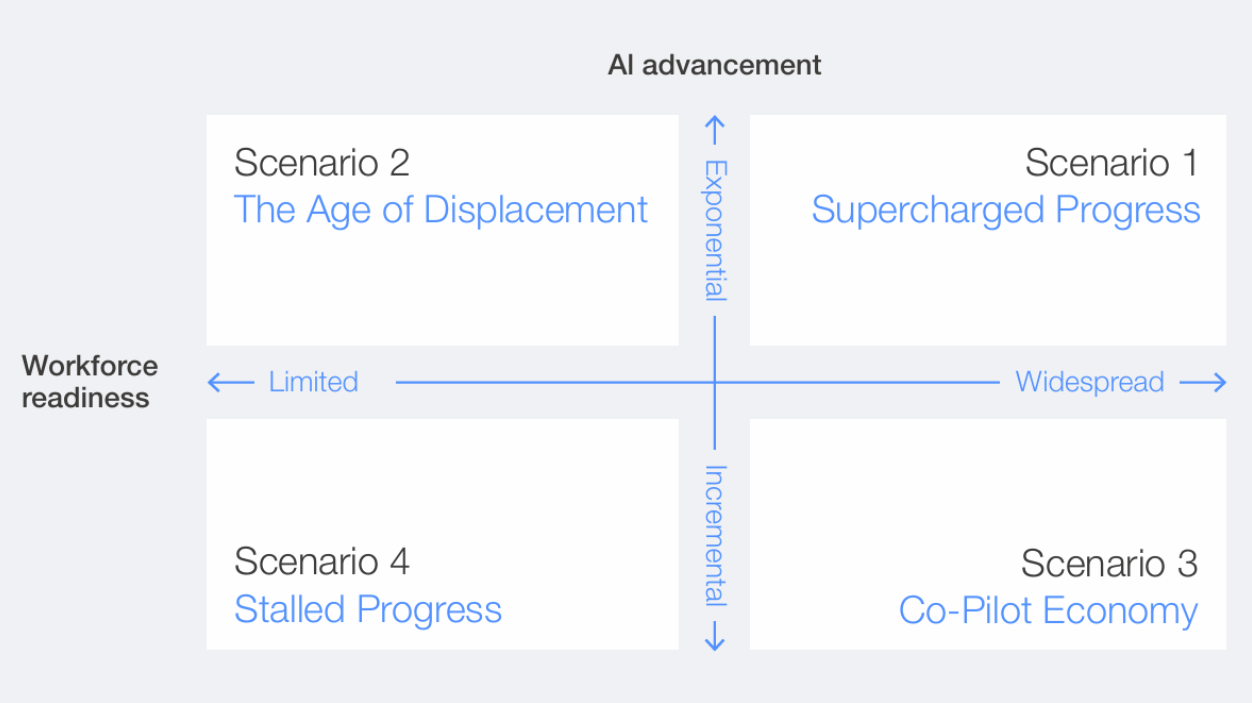
Task: Select the Stalled Progress link
Action: tap(367, 610)
